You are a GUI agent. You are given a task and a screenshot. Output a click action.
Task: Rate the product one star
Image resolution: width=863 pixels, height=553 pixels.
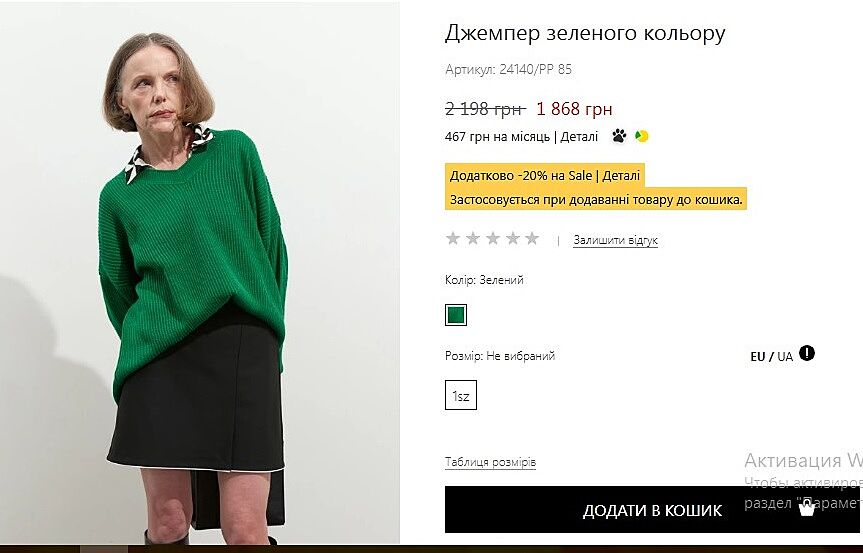point(453,238)
